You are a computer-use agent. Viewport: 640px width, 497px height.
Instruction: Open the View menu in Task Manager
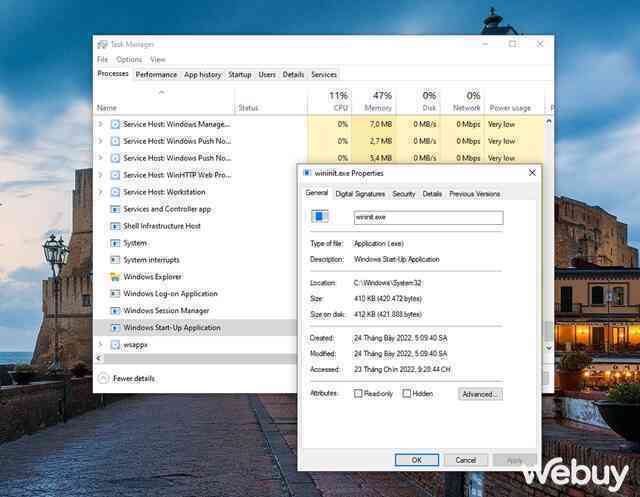158,60
